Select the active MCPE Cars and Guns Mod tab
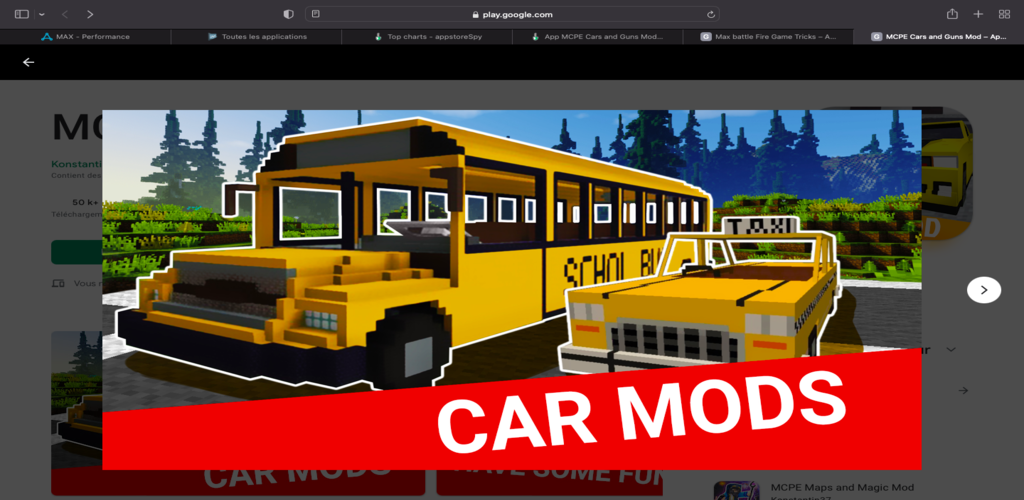Screen dimensions: 1024x500 pos(938,37)
